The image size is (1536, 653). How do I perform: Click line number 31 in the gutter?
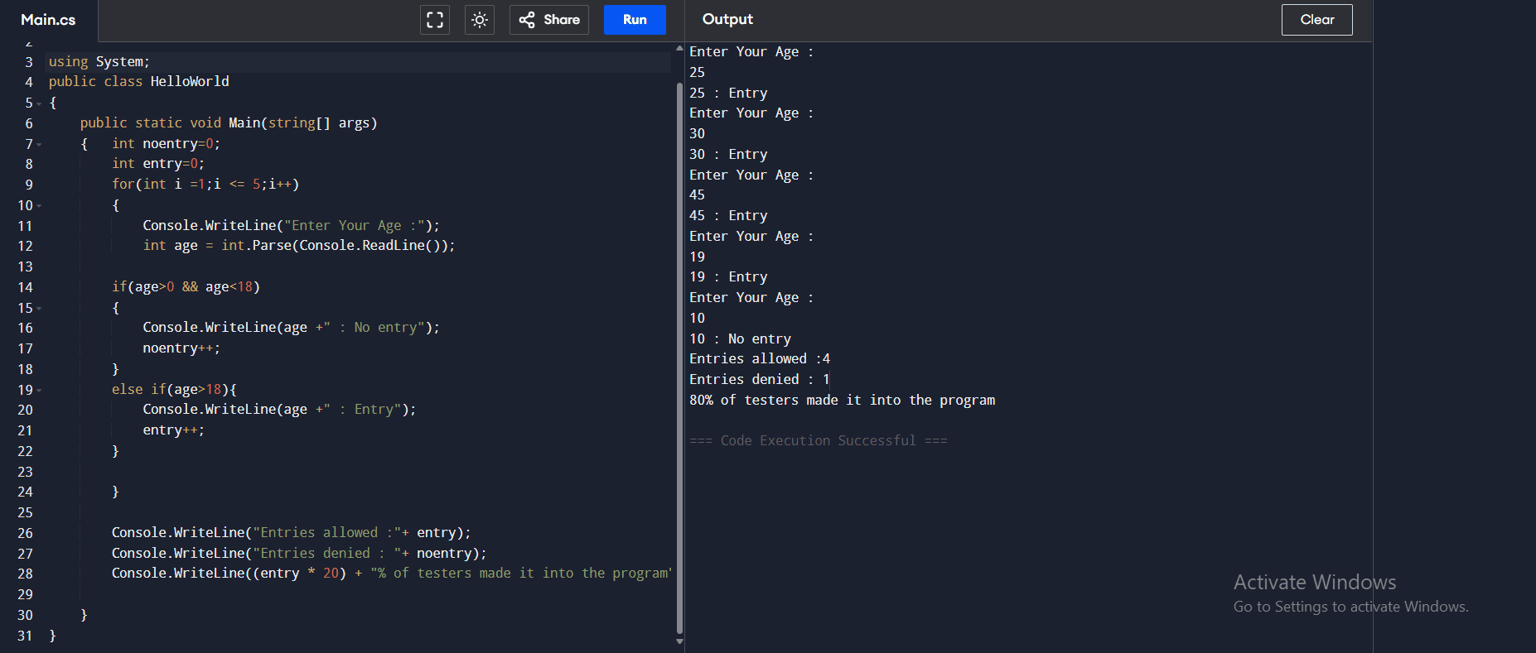point(25,636)
